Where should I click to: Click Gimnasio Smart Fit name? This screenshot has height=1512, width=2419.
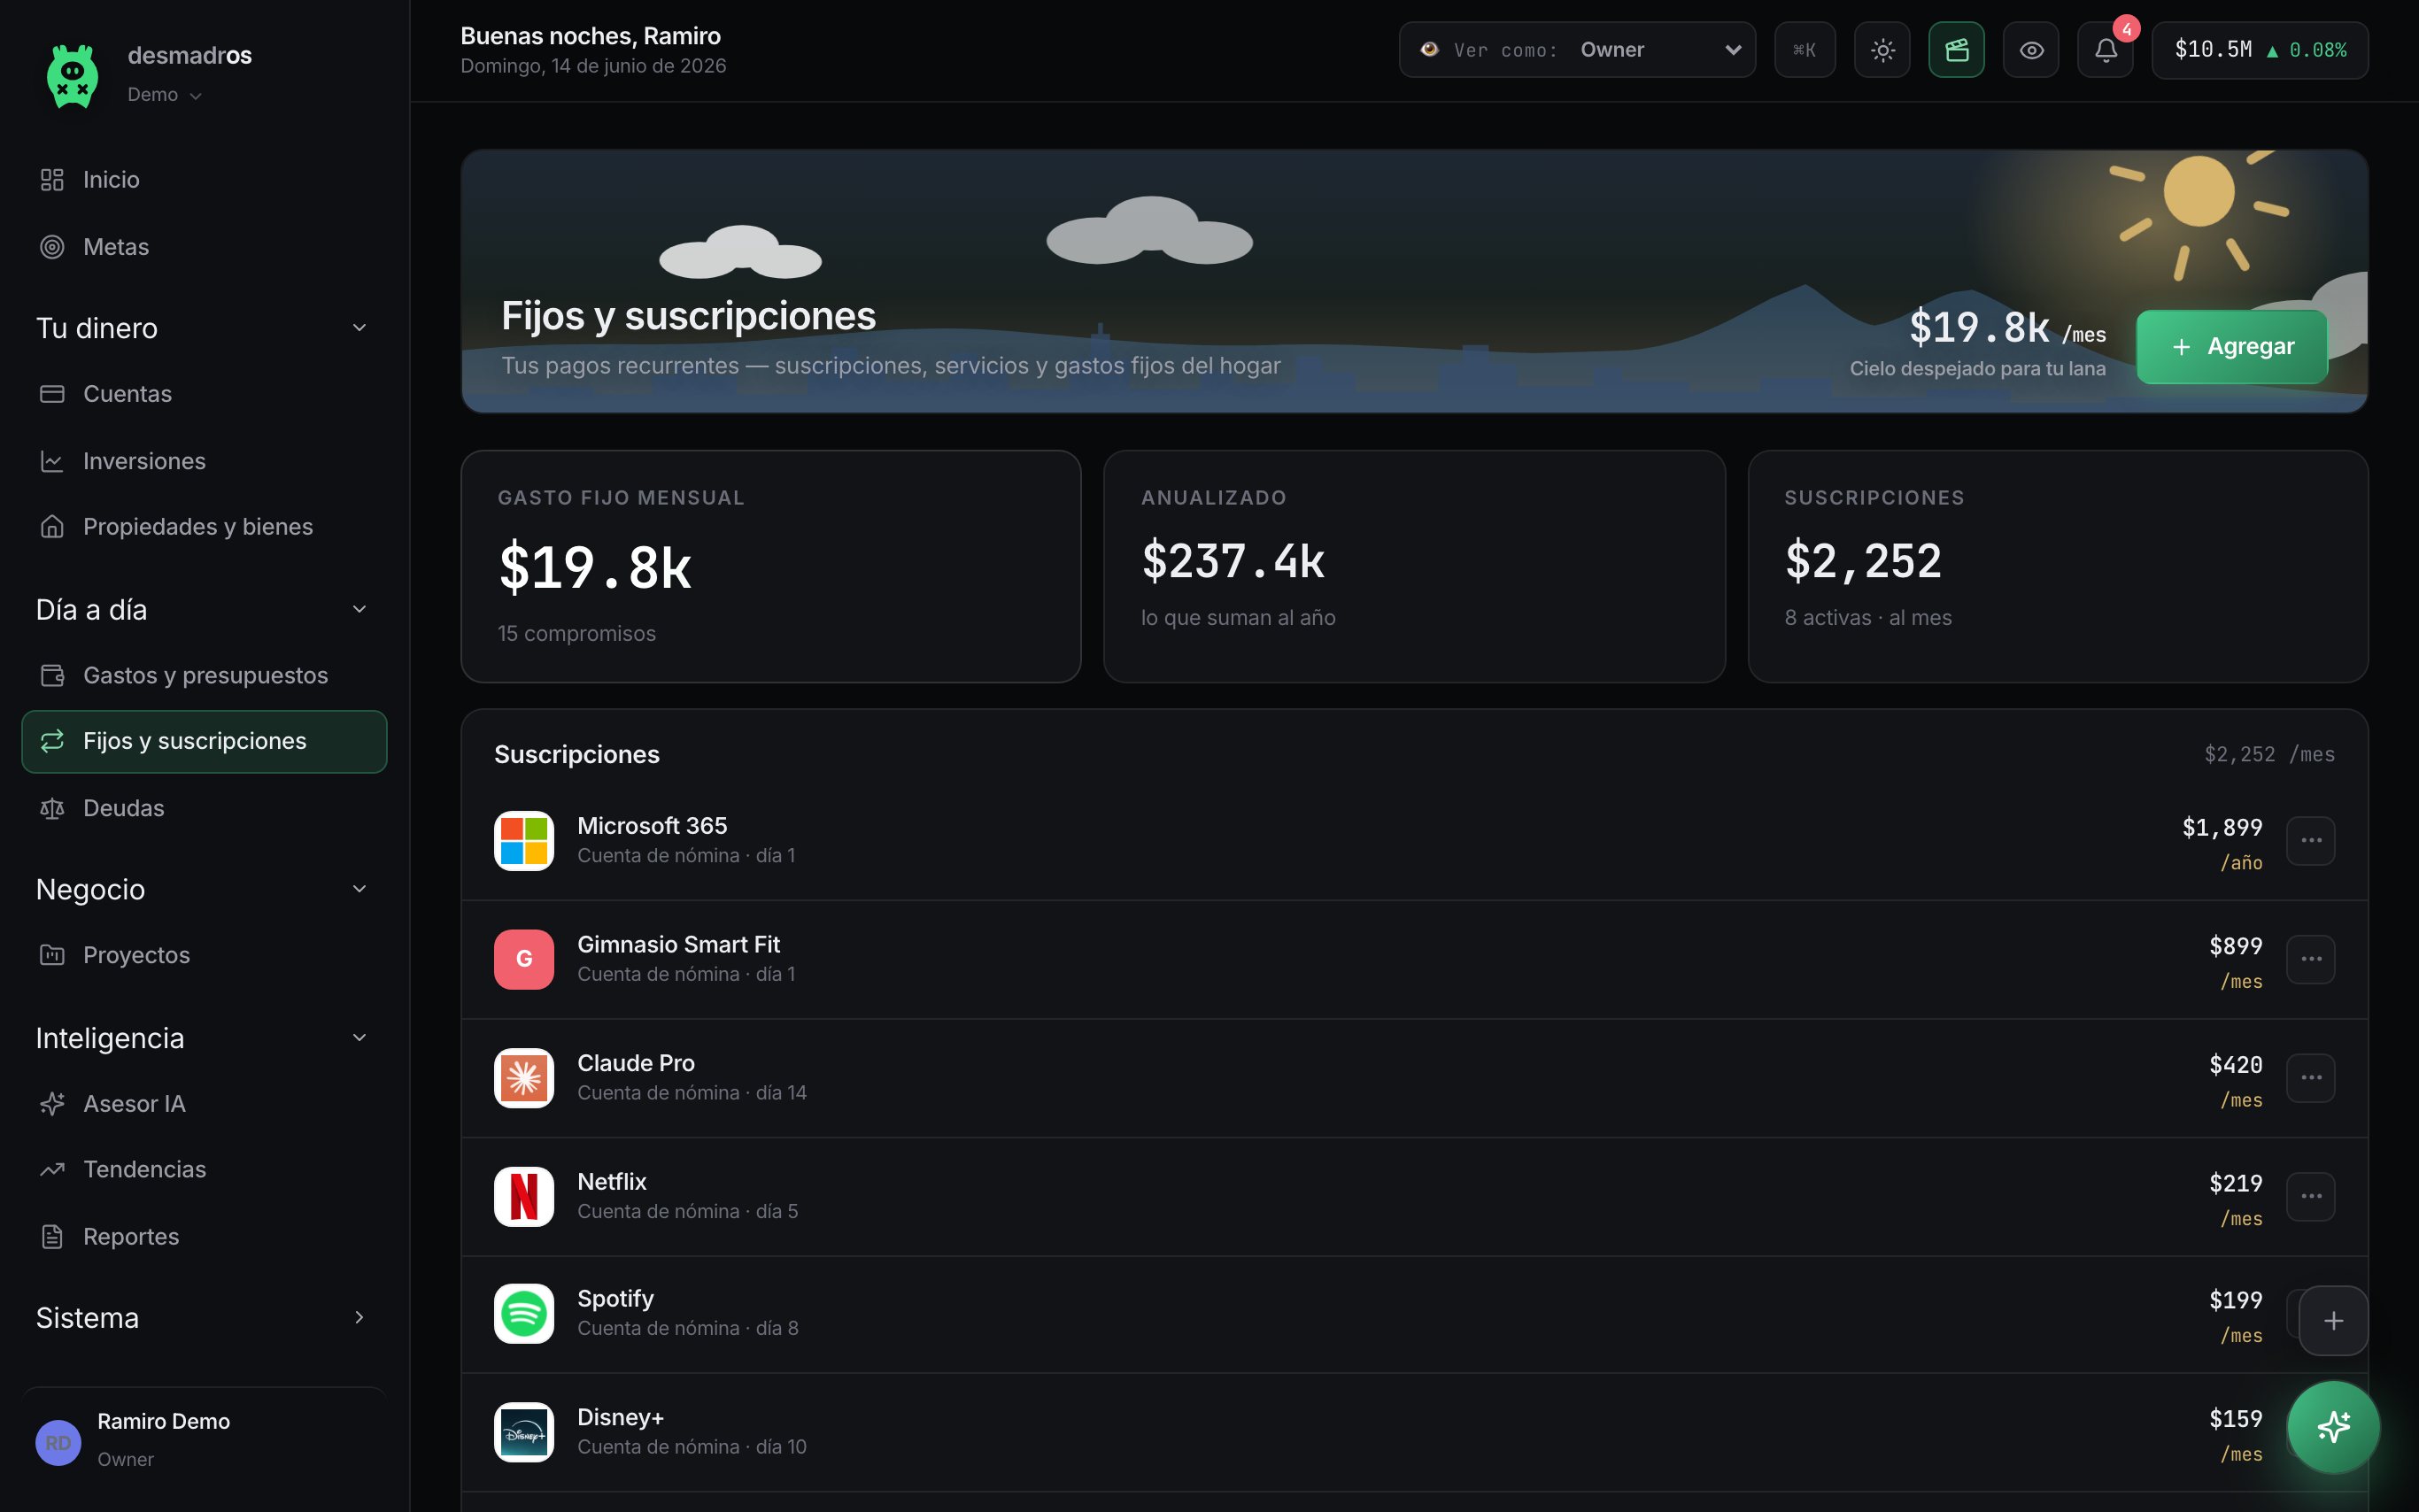click(678, 945)
